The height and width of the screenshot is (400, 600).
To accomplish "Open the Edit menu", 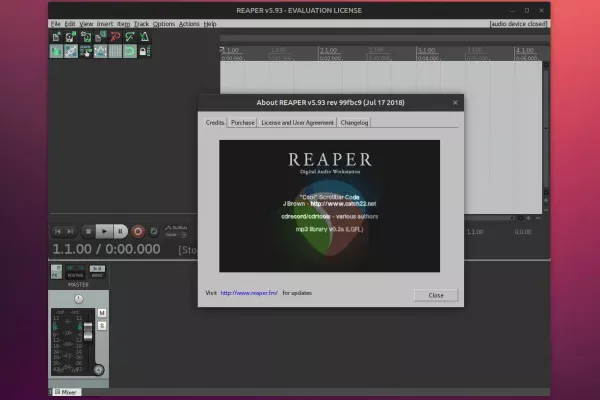I will pos(70,24).
